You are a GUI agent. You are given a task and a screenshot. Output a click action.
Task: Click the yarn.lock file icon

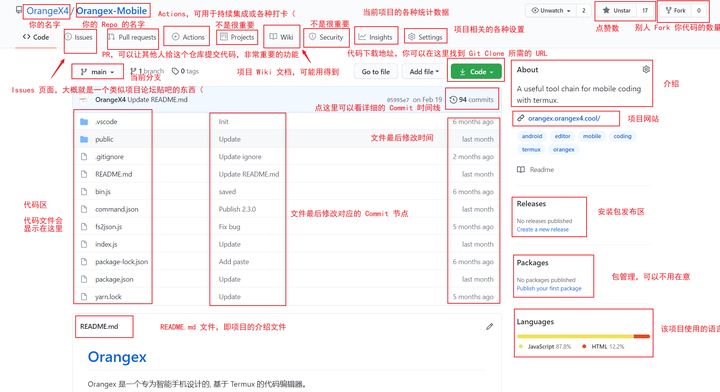tap(84, 297)
